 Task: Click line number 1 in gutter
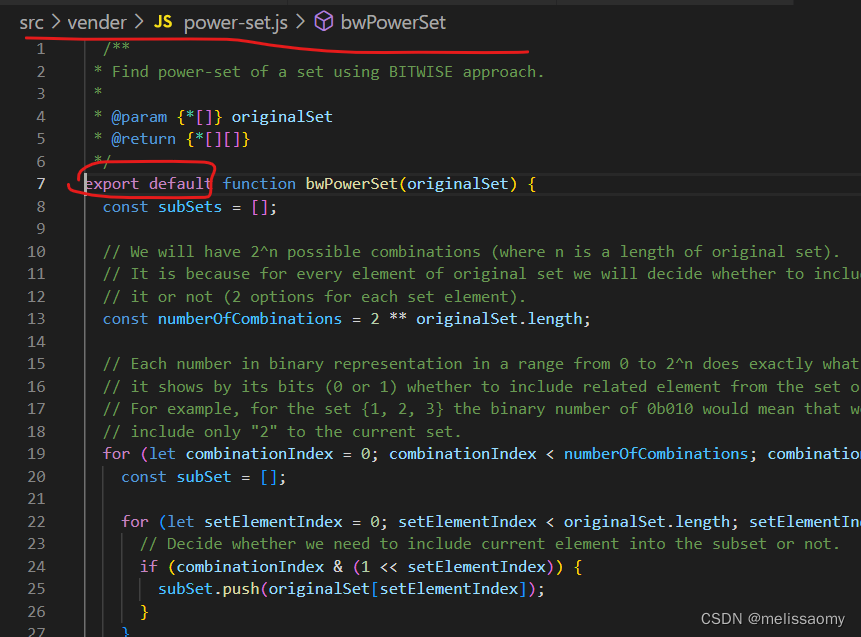(x=41, y=49)
